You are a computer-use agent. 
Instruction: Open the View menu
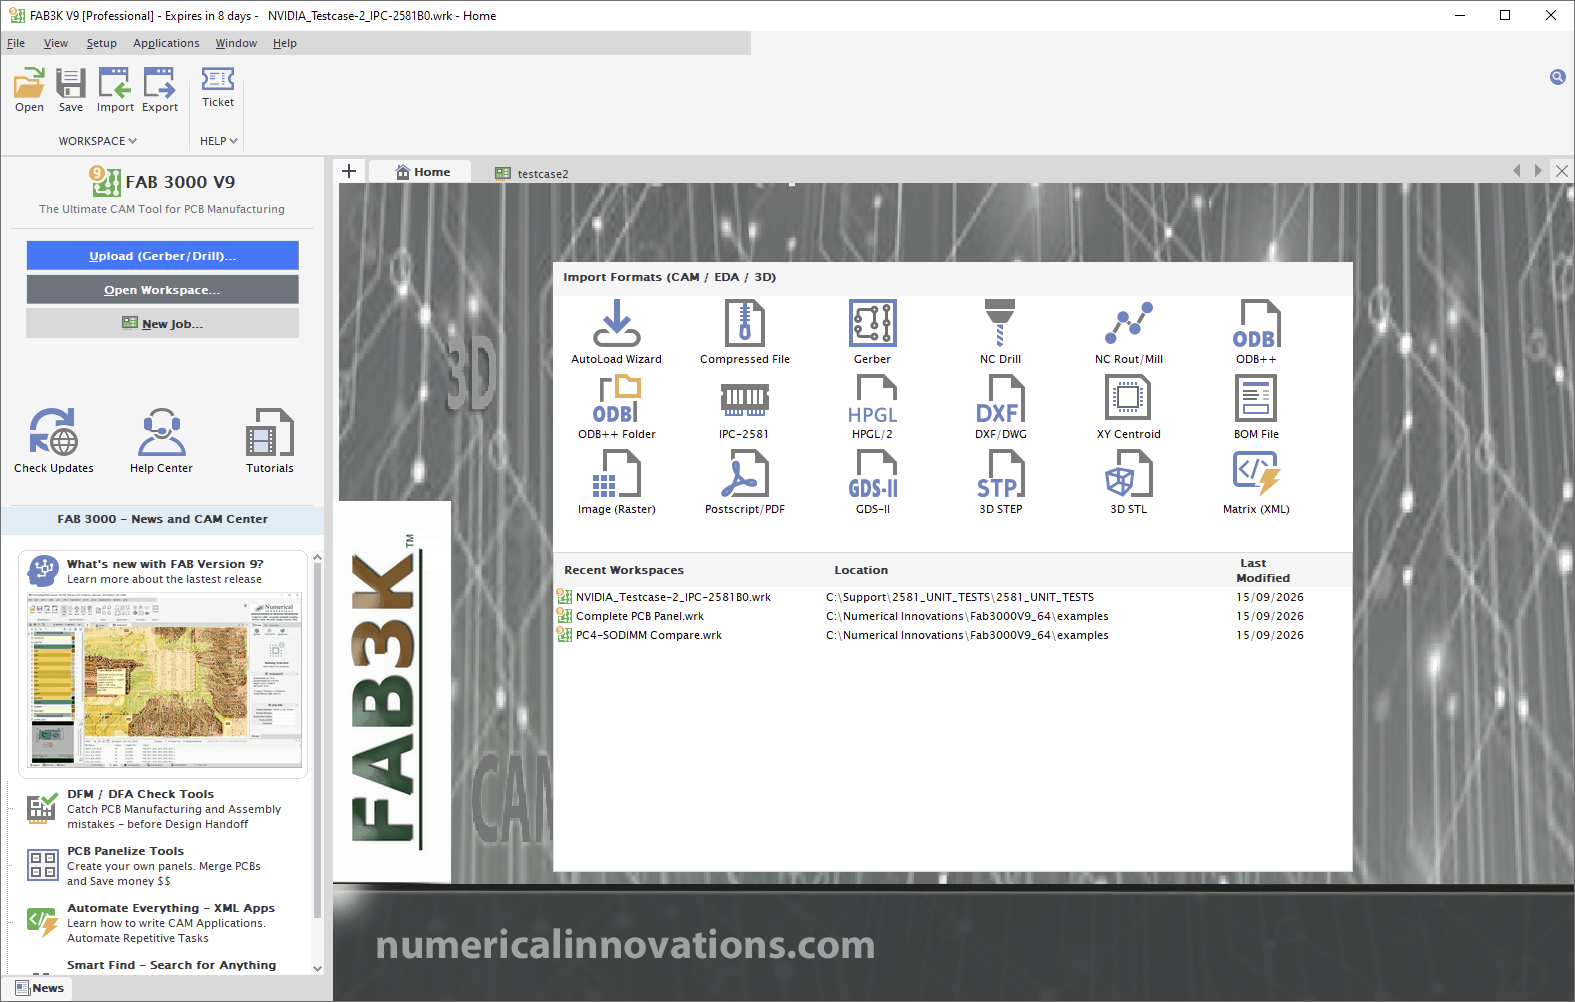[x=56, y=43]
